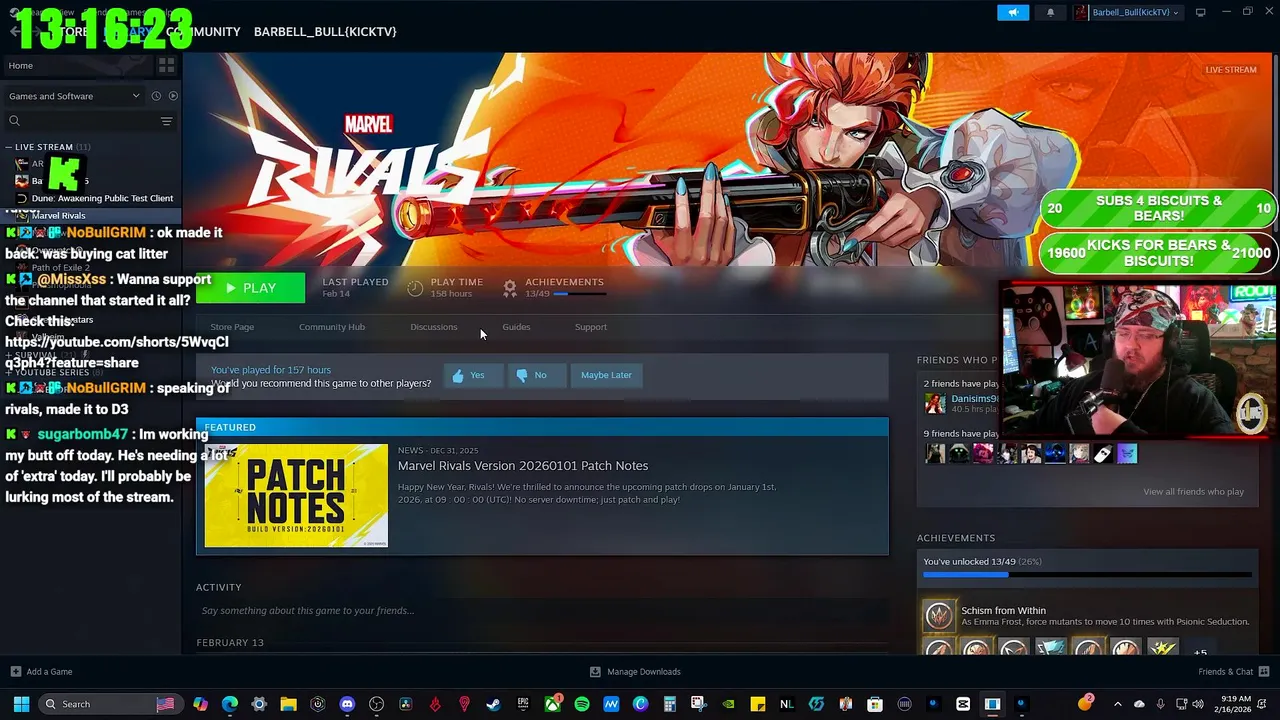Launch Steam from the taskbar

(493, 704)
